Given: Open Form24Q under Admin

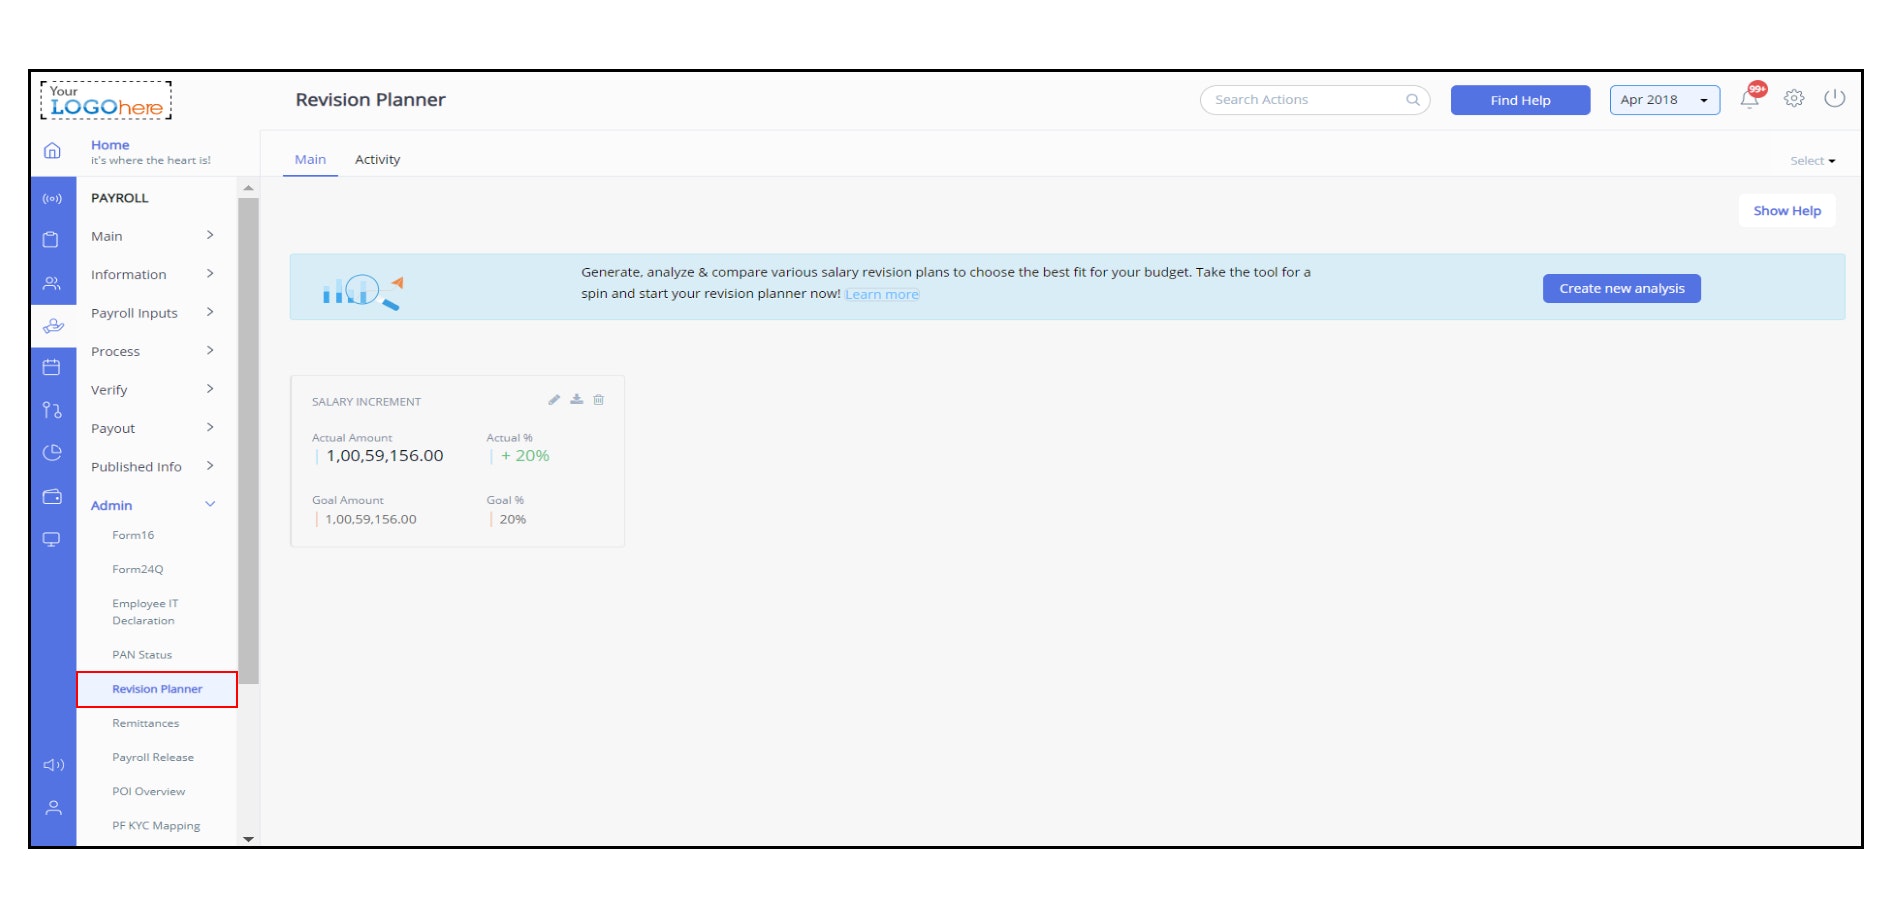Looking at the screenshot, I should (x=138, y=569).
